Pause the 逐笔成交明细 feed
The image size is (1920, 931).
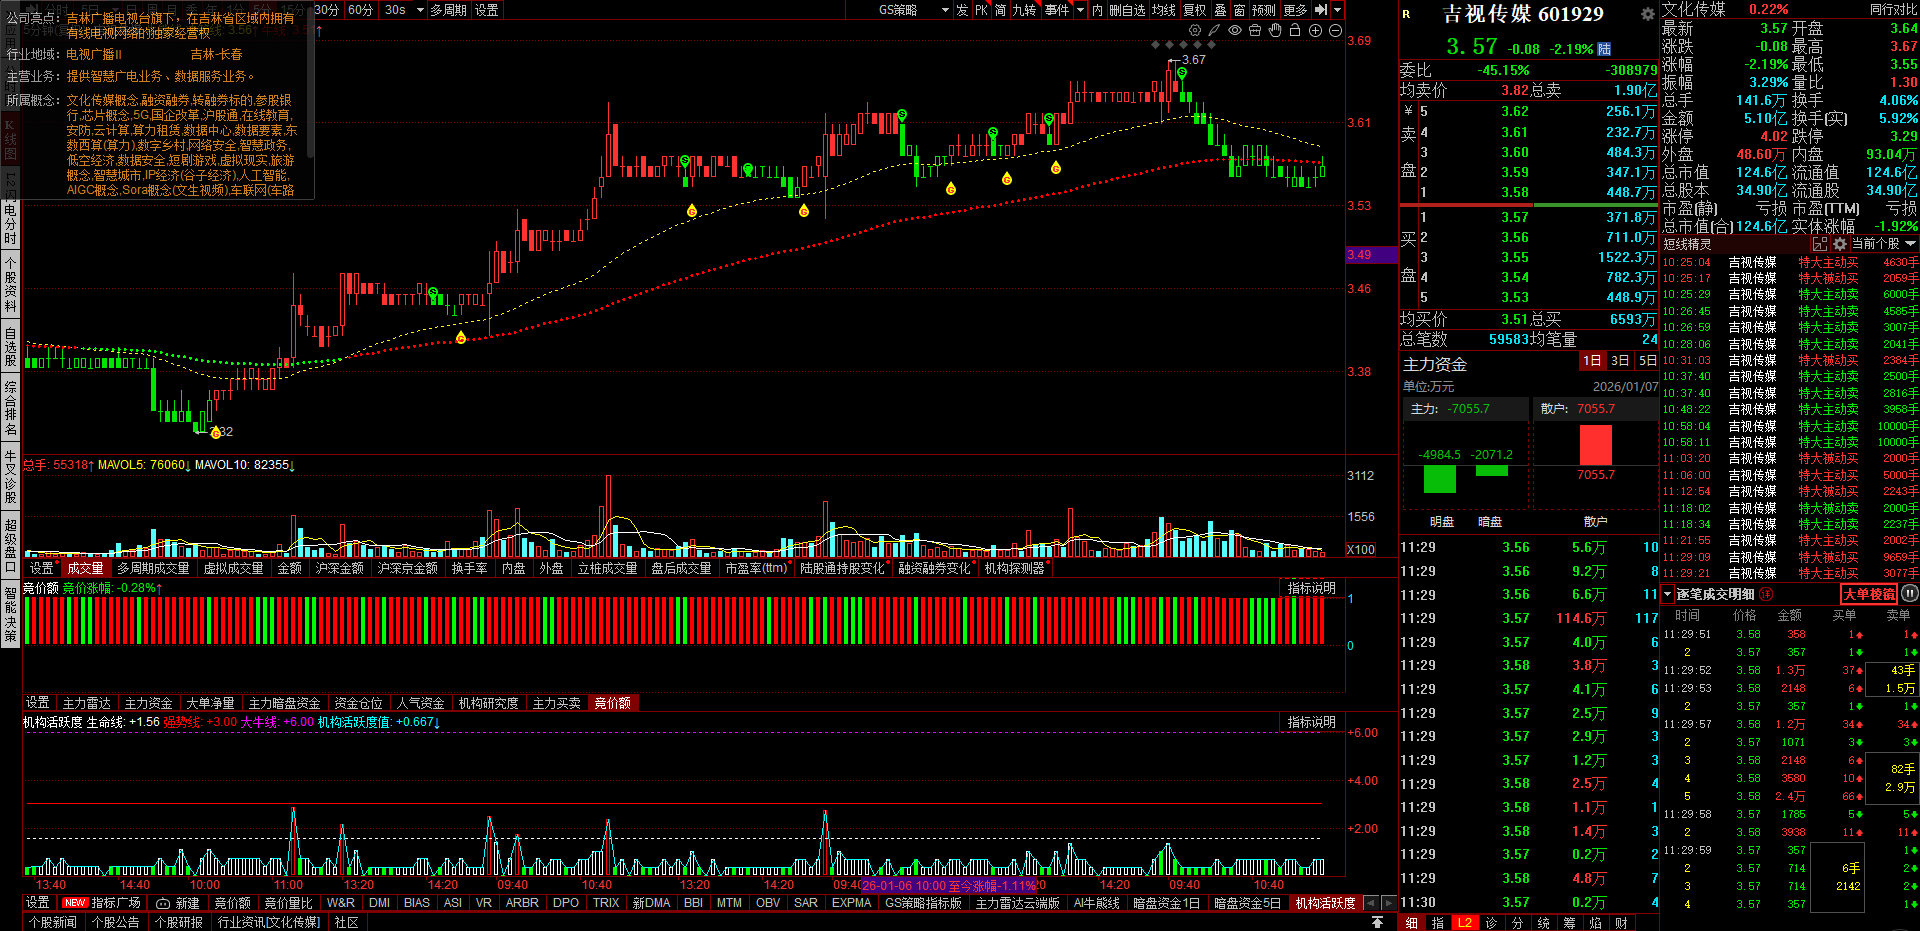click(1910, 594)
